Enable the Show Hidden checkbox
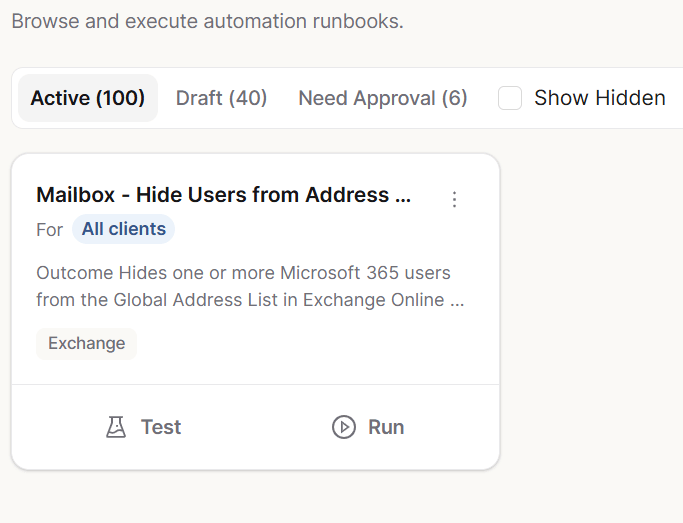Viewport: 683px width, 523px height. pyautogui.click(x=510, y=98)
